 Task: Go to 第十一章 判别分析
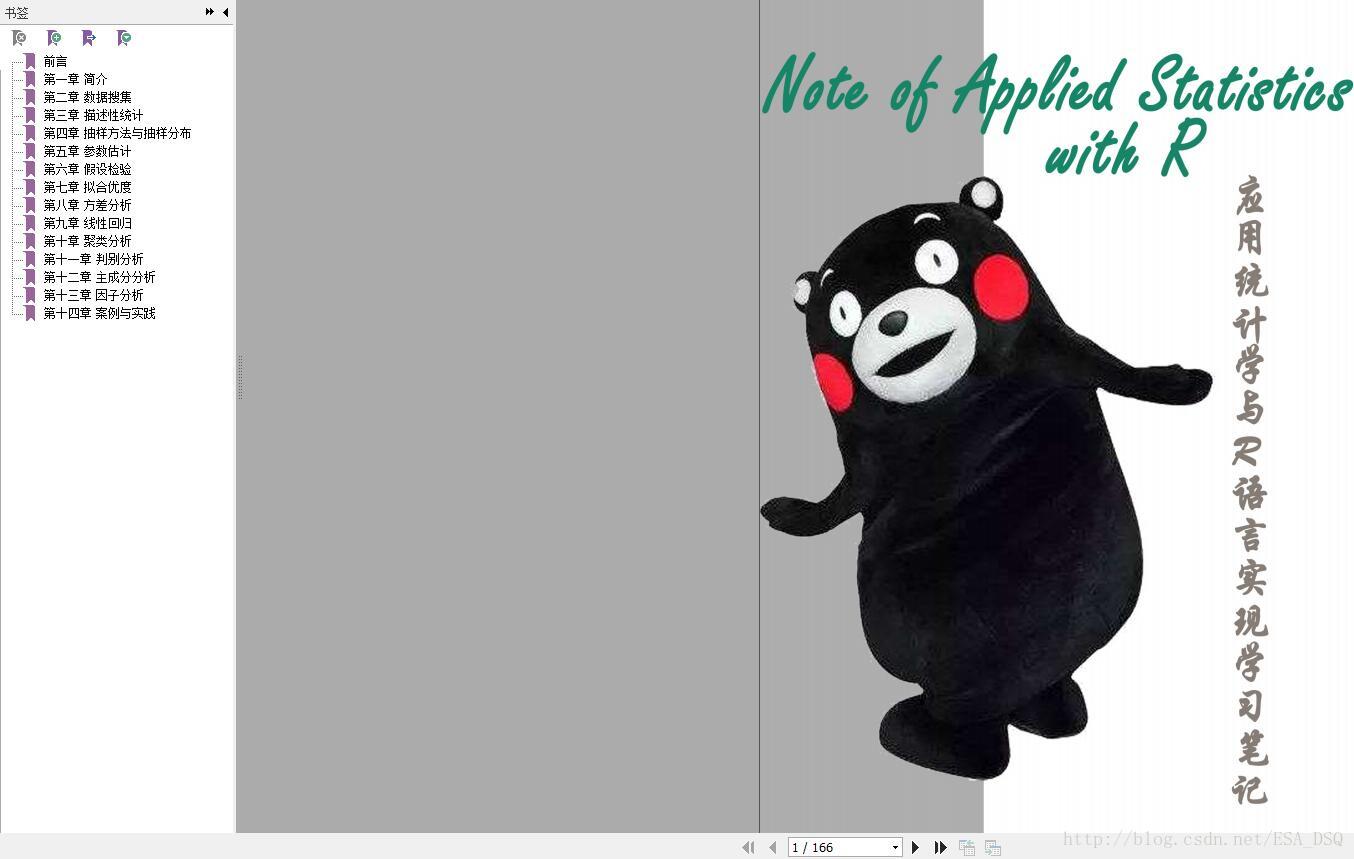pyautogui.click(x=93, y=259)
